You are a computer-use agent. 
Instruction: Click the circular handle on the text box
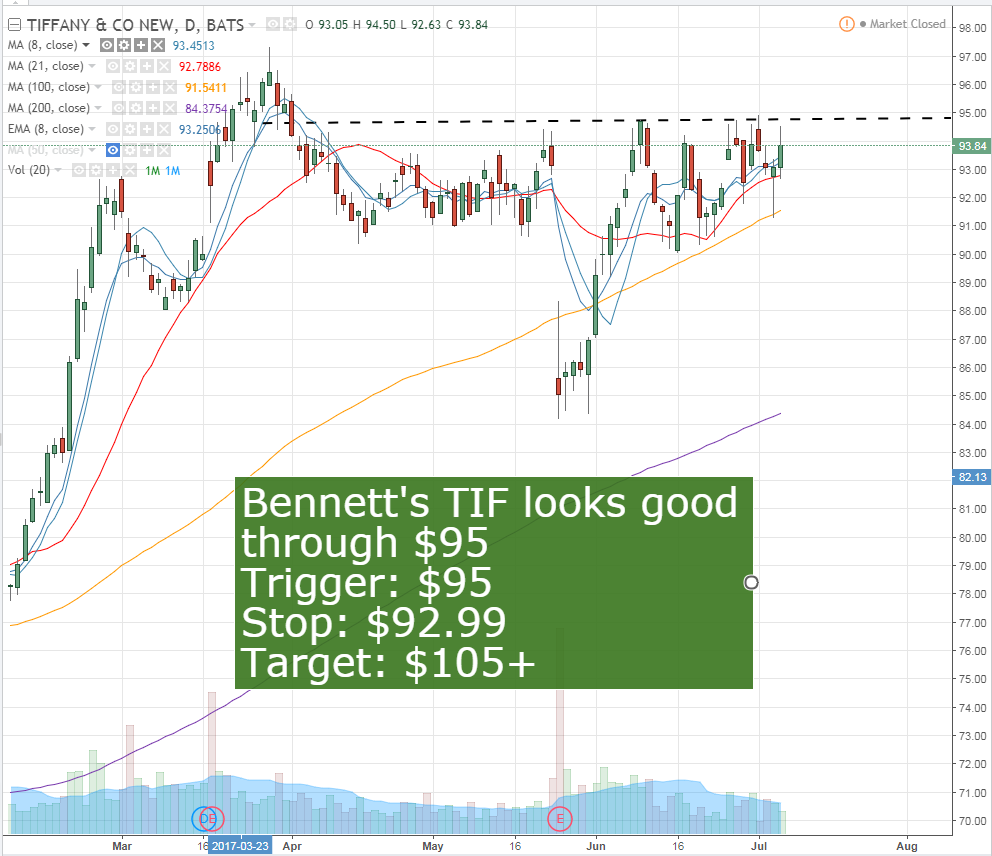click(x=751, y=583)
